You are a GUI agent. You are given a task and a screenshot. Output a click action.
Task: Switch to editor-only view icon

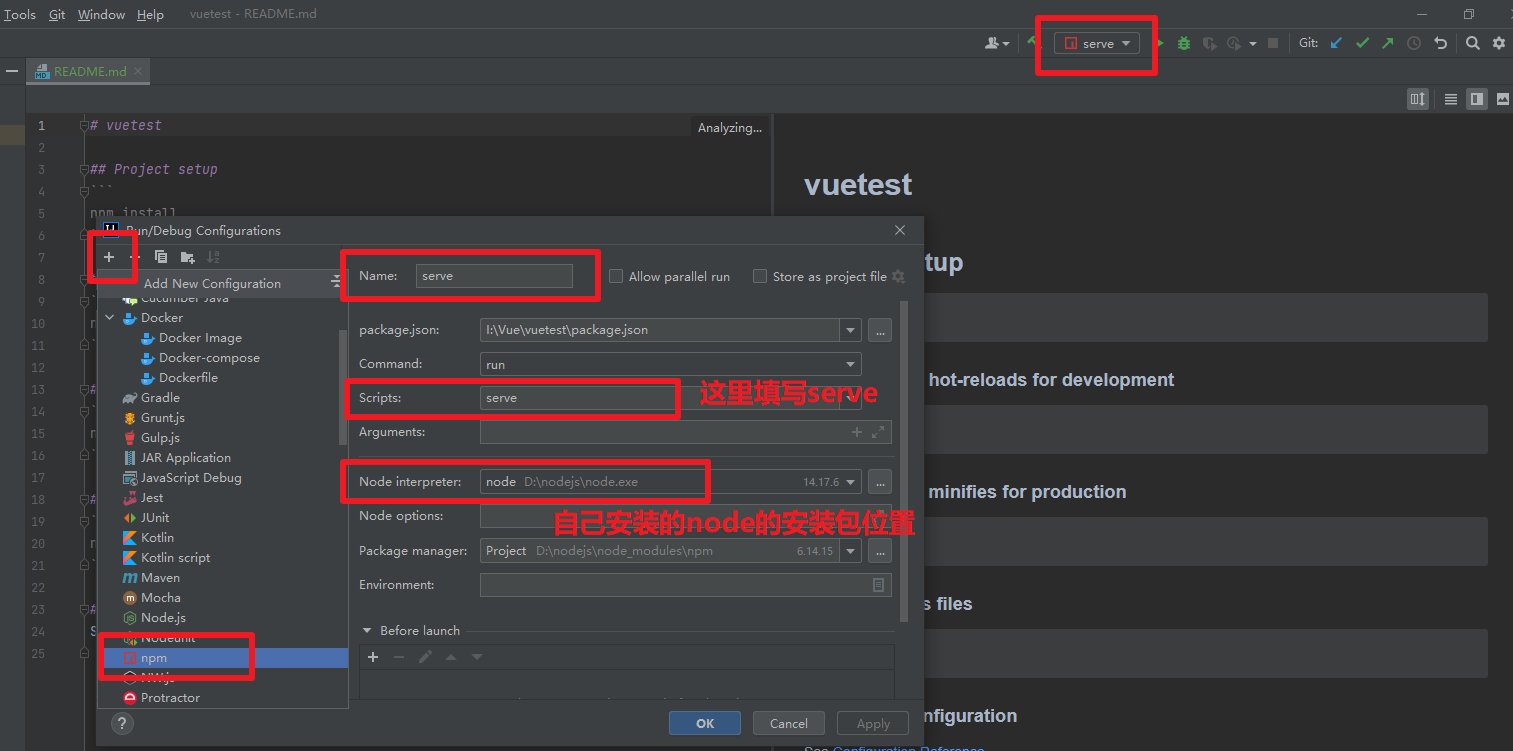pos(1451,98)
